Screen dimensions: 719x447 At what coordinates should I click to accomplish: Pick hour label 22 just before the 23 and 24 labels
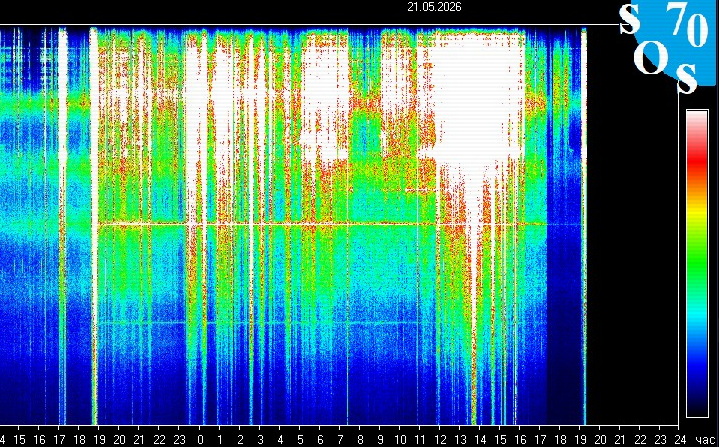click(x=640, y=439)
